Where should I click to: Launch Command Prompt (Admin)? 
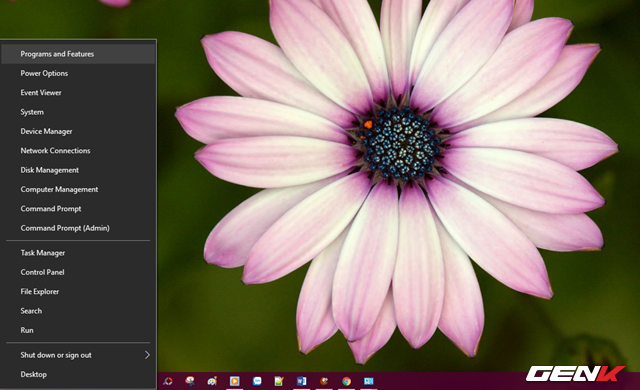click(x=78, y=228)
